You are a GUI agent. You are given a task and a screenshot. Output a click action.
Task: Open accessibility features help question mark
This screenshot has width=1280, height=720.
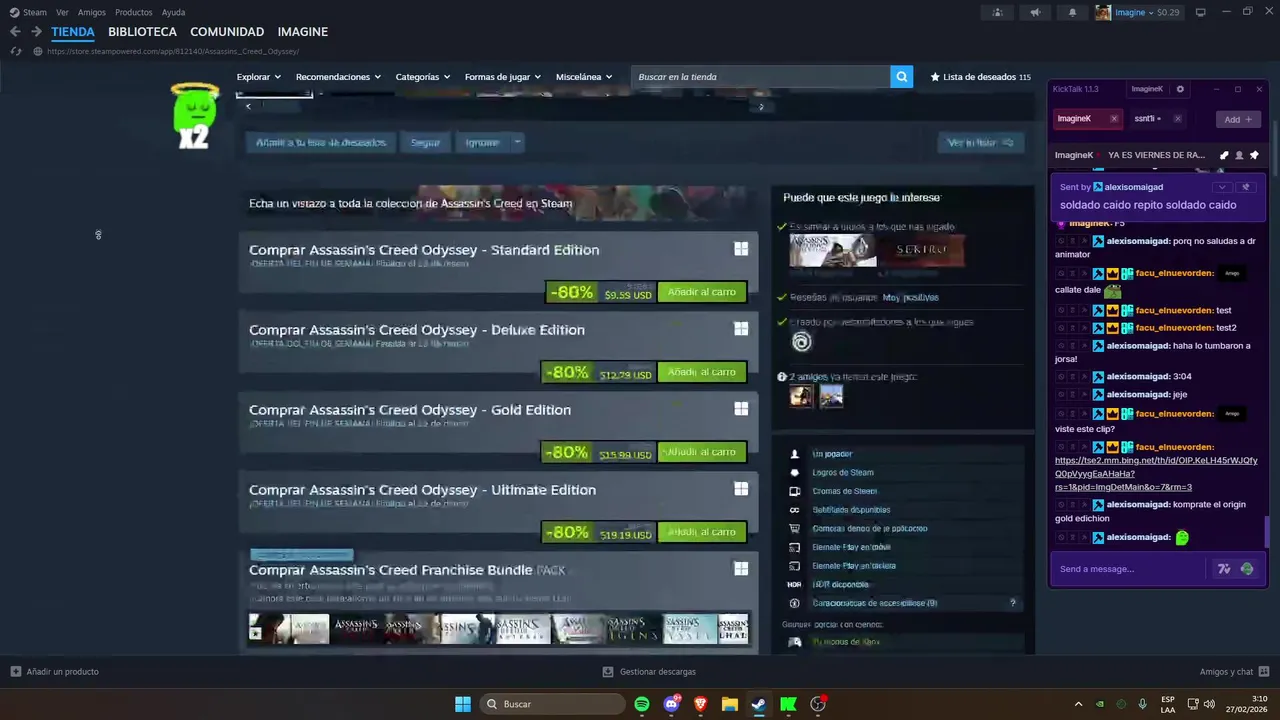click(1012, 603)
